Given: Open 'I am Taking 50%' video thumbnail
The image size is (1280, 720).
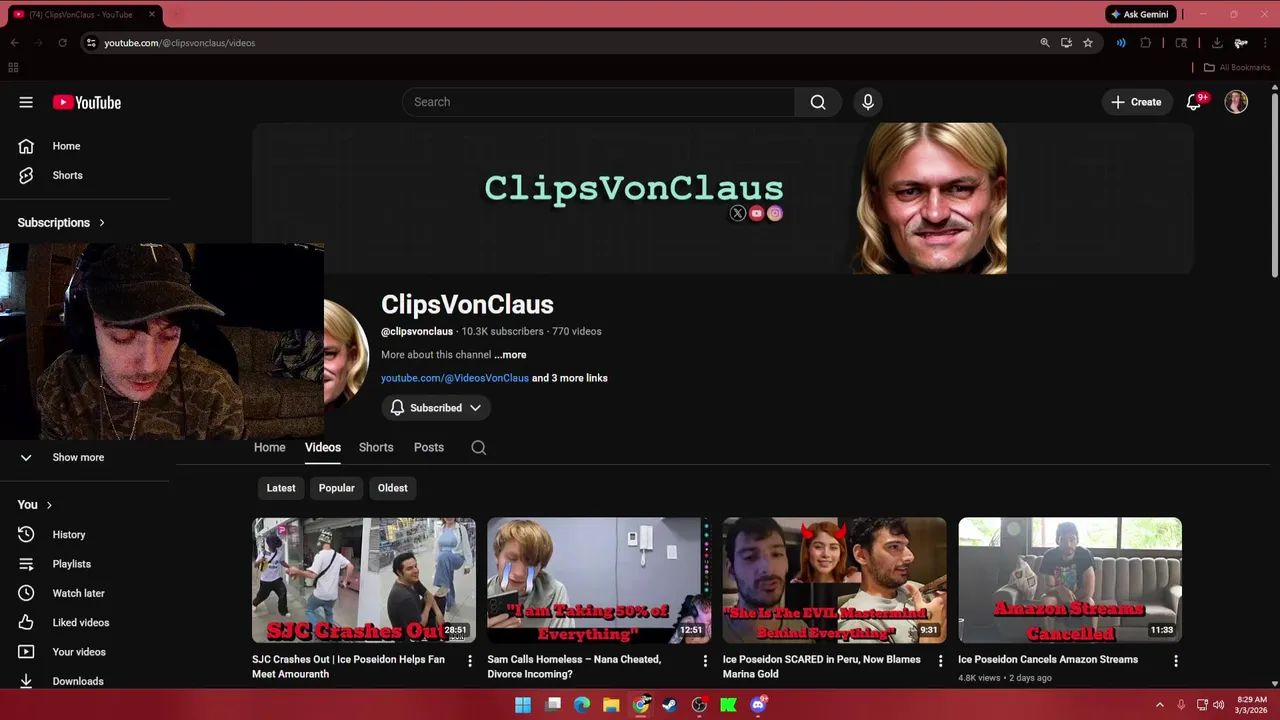Looking at the screenshot, I should [x=599, y=580].
